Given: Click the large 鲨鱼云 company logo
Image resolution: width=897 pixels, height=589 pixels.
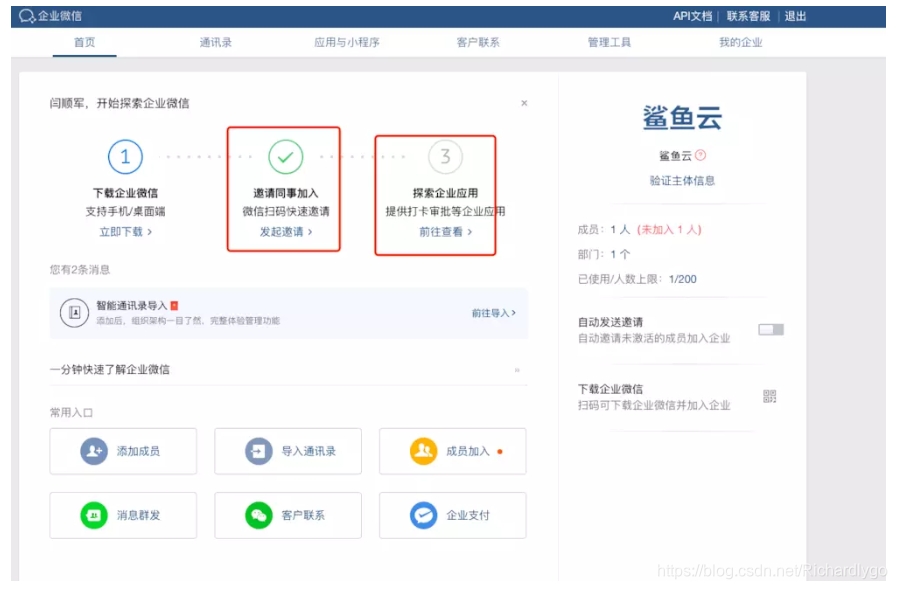Looking at the screenshot, I should click(682, 118).
